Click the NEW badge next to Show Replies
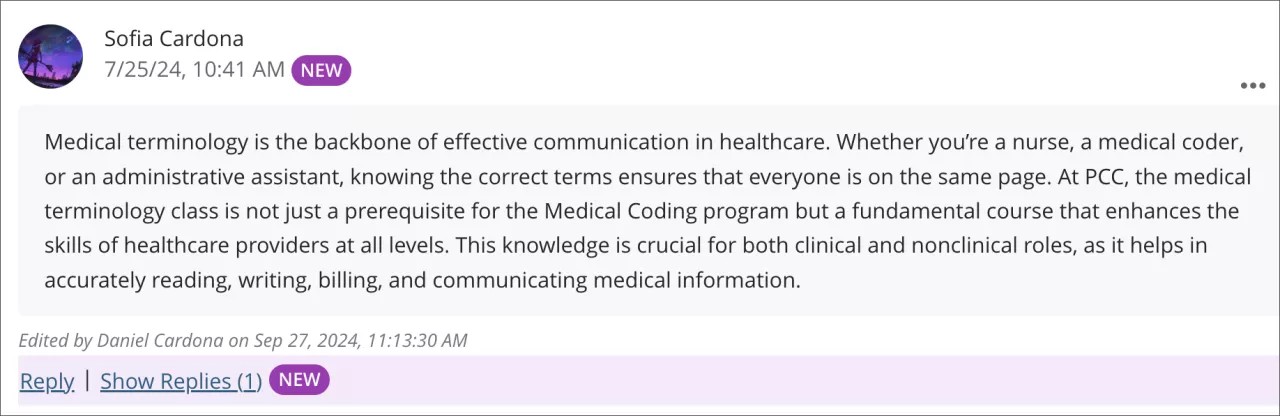 click(299, 379)
